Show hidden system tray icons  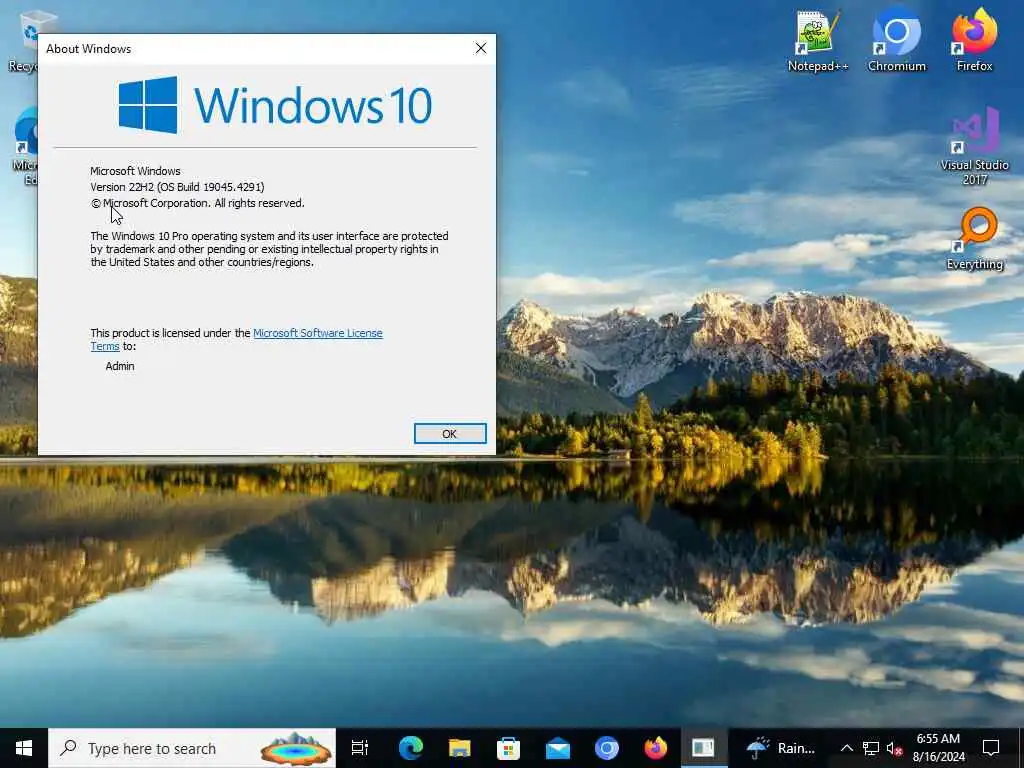click(846, 748)
